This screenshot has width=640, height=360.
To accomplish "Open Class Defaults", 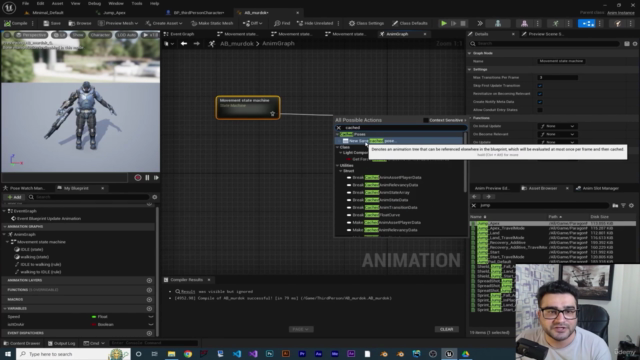I will (410, 23).
